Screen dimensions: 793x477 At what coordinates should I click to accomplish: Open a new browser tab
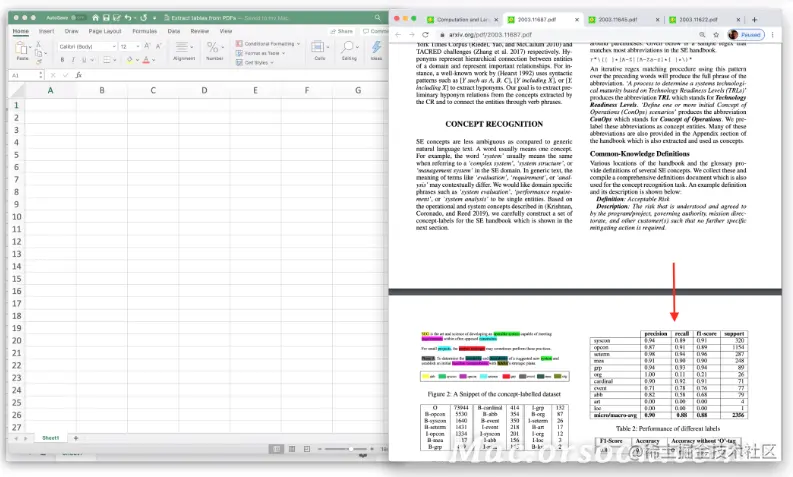point(755,20)
